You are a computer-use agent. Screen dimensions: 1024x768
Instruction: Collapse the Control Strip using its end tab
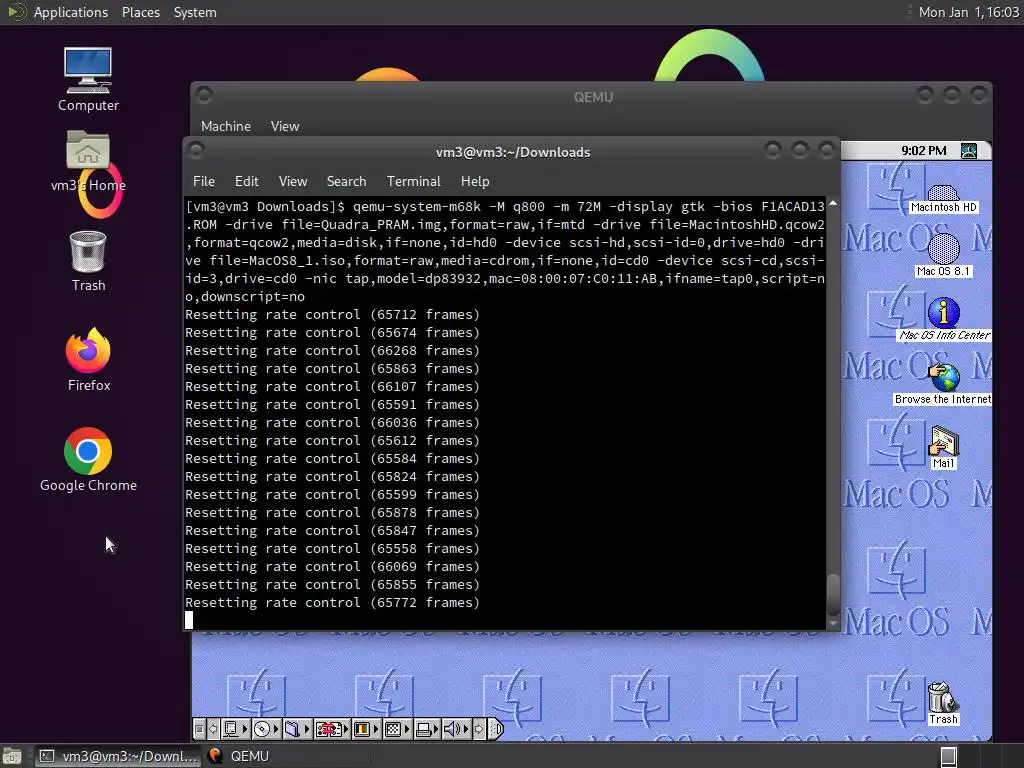pos(496,729)
